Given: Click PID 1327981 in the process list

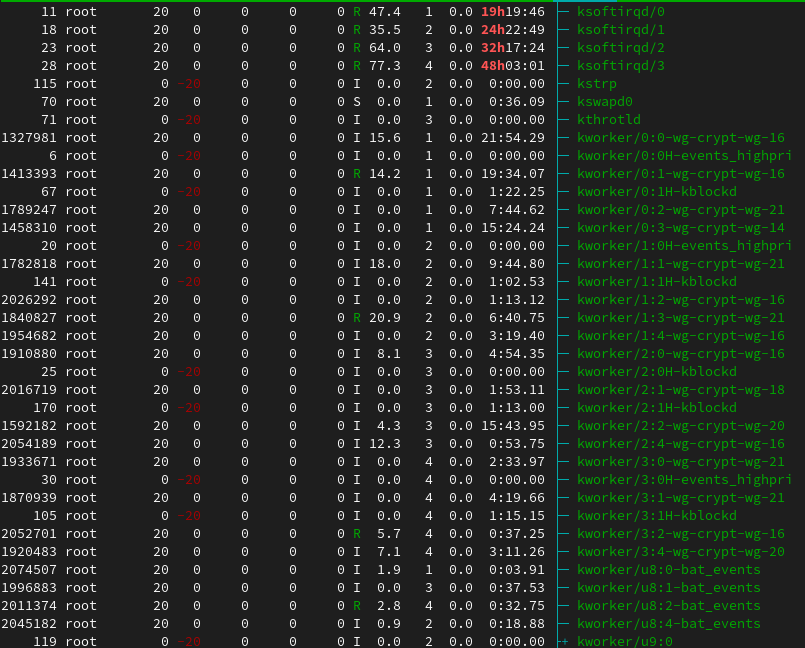Looking at the screenshot, I should point(29,138).
